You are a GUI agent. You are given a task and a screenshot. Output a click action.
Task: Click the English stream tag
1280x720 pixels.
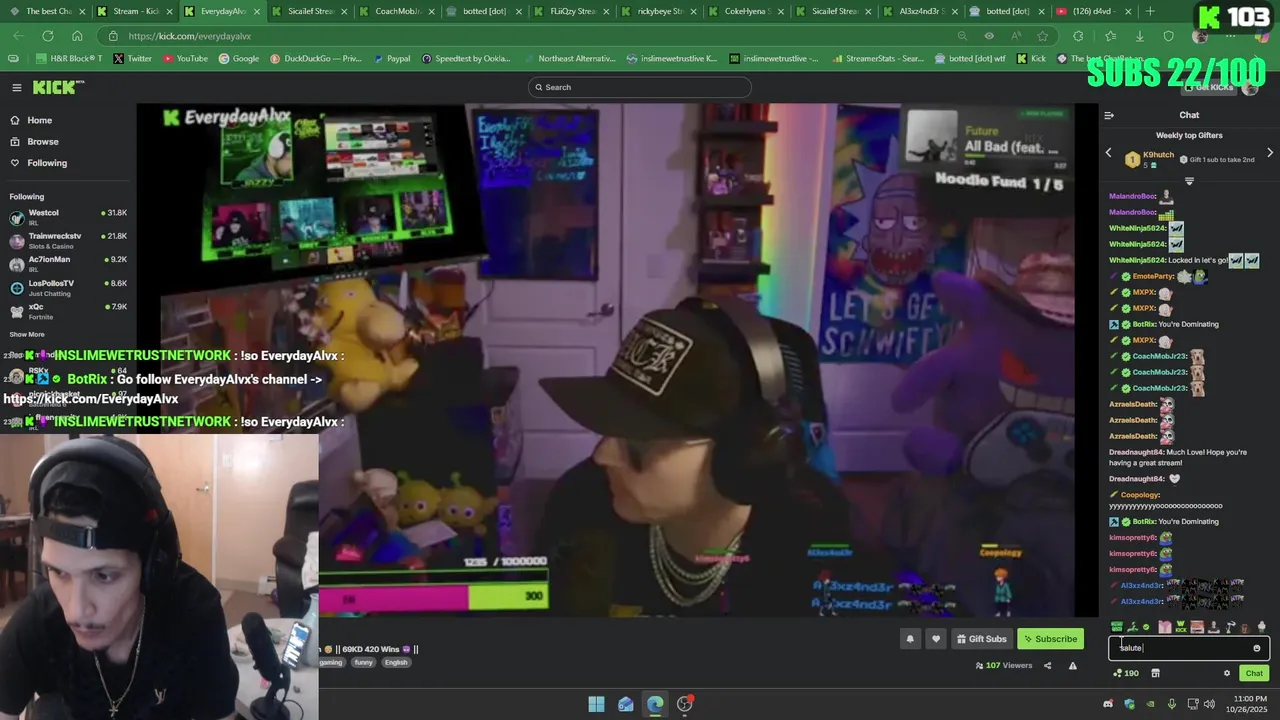point(396,662)
